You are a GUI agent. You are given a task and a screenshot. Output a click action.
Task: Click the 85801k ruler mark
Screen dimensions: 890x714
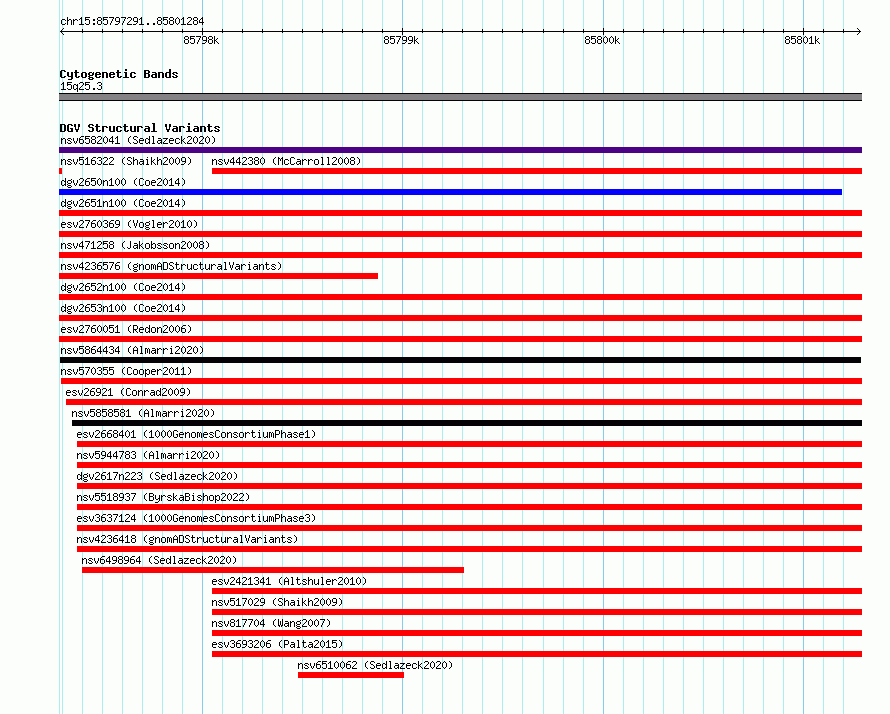(x=802, y=40)
